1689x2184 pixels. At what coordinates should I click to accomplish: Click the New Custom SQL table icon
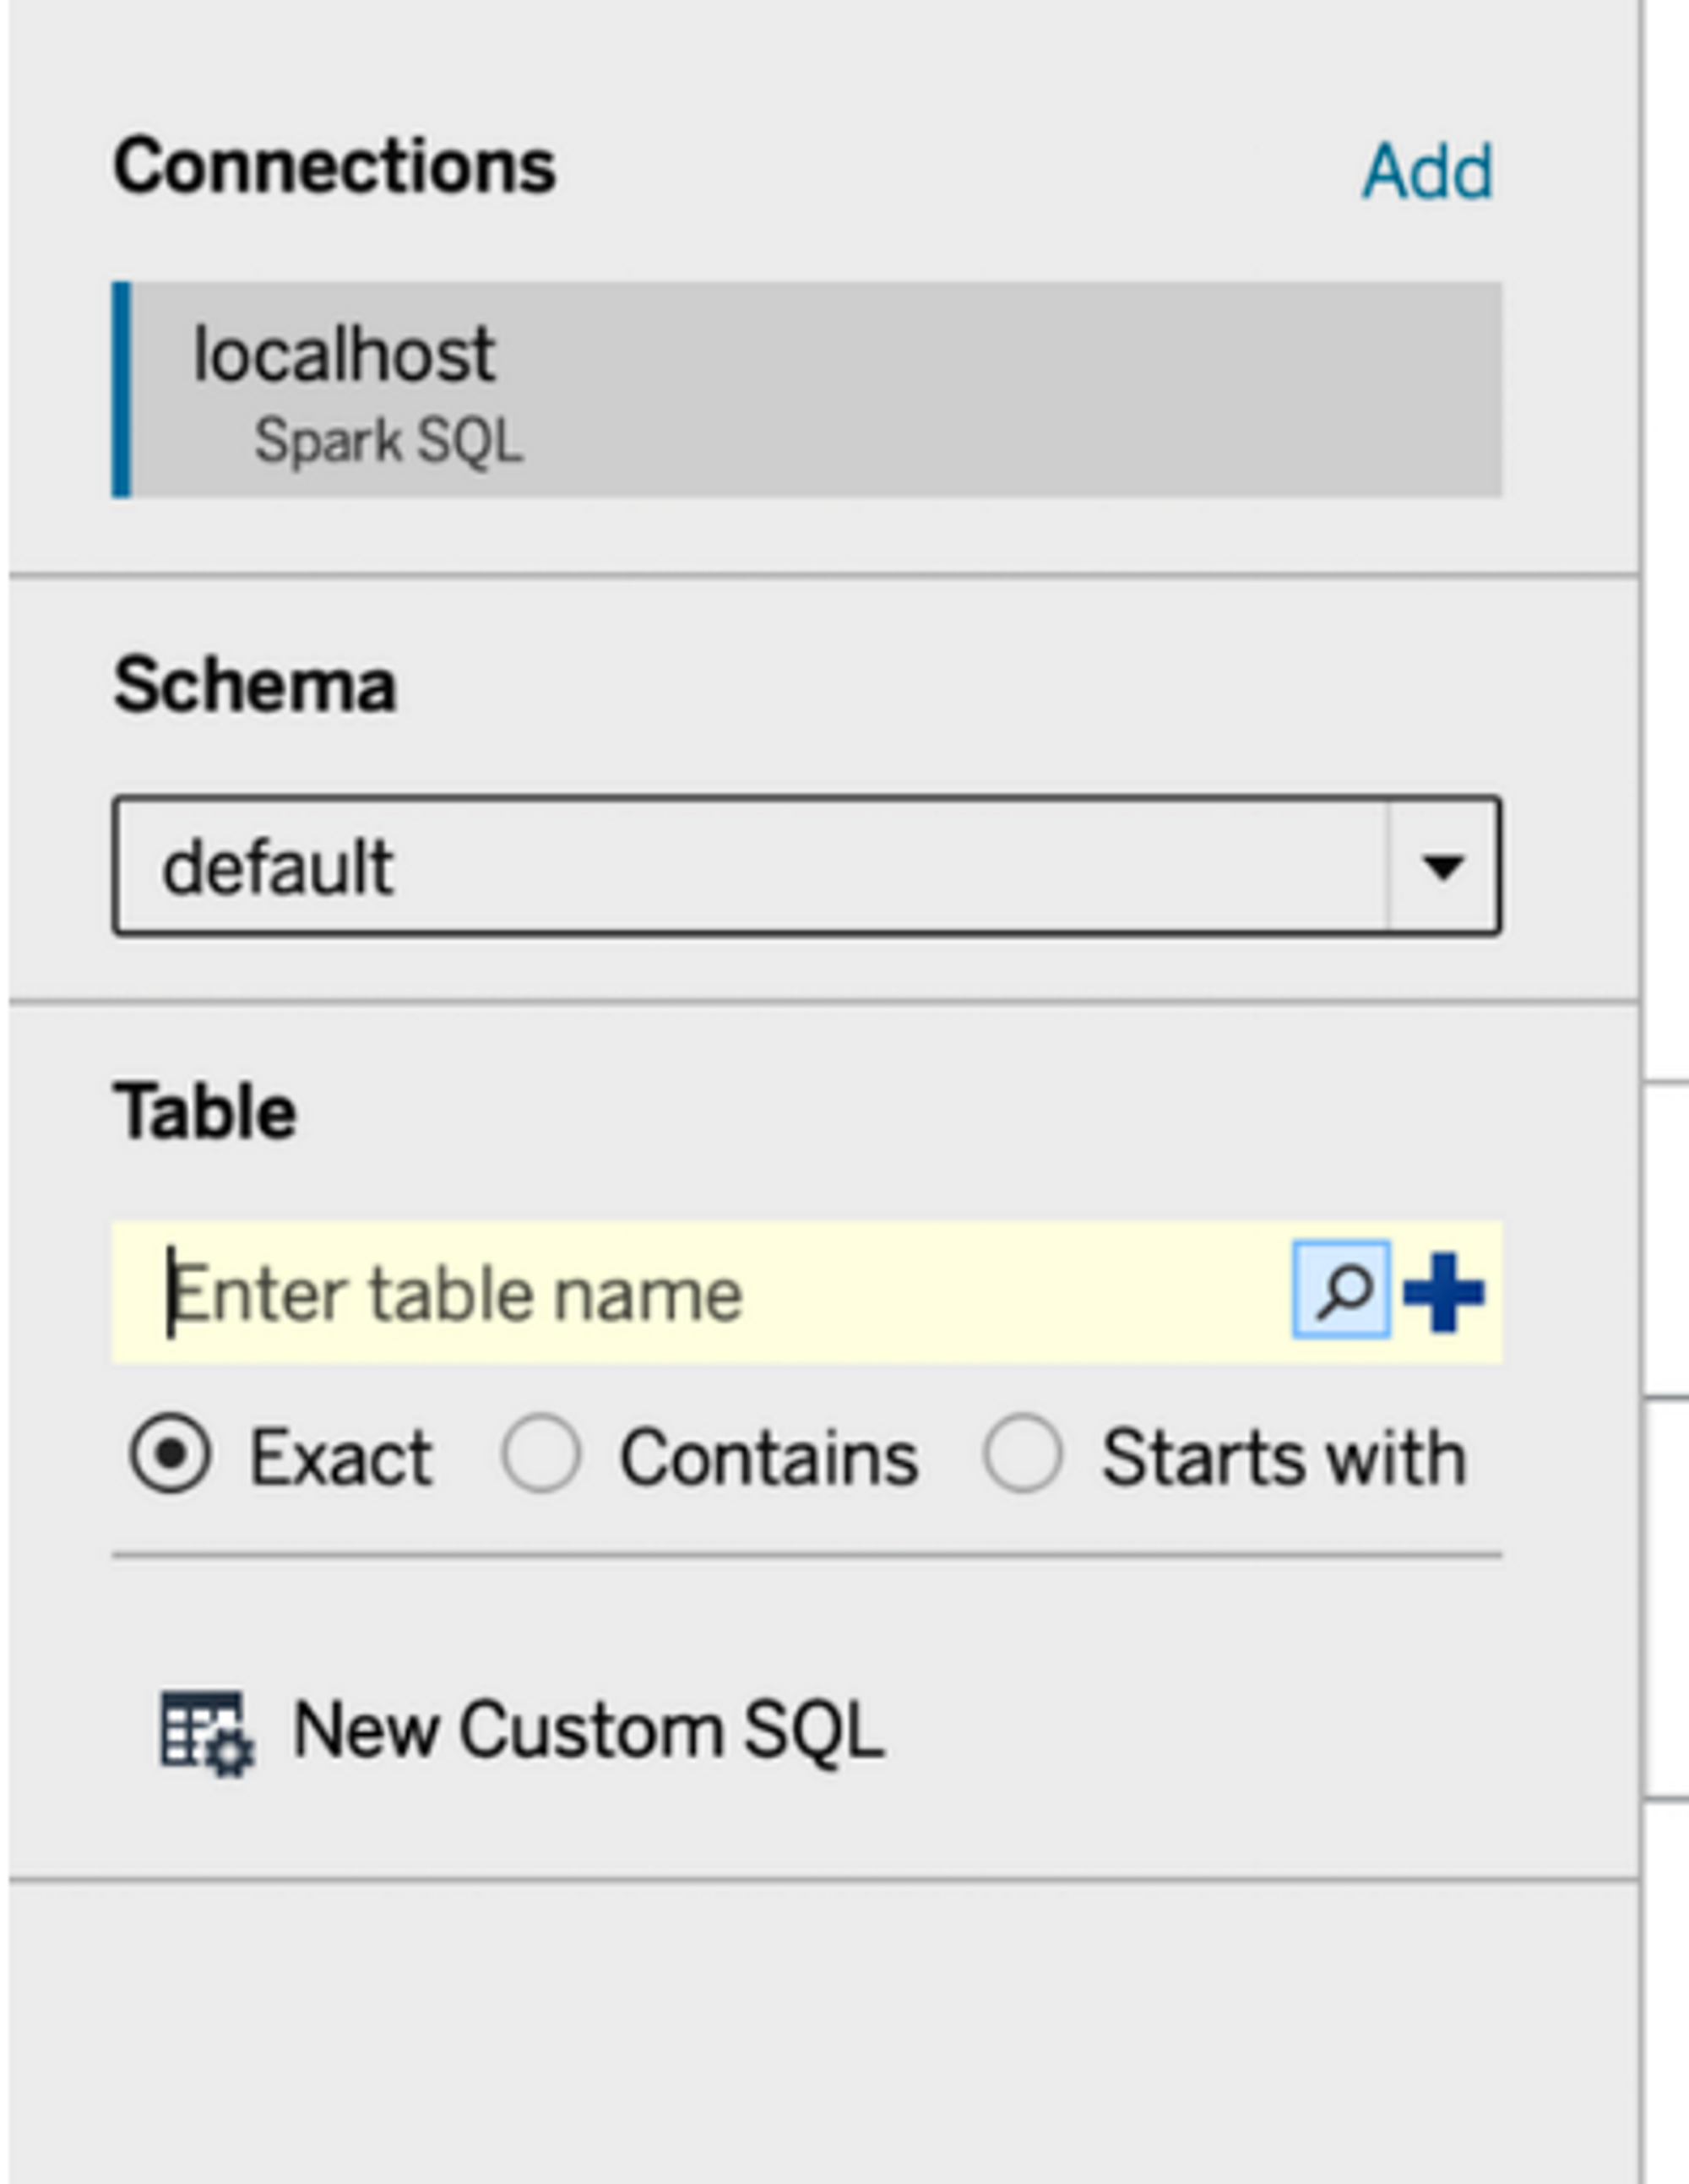pyautogui.click(x=207, y=1733)
